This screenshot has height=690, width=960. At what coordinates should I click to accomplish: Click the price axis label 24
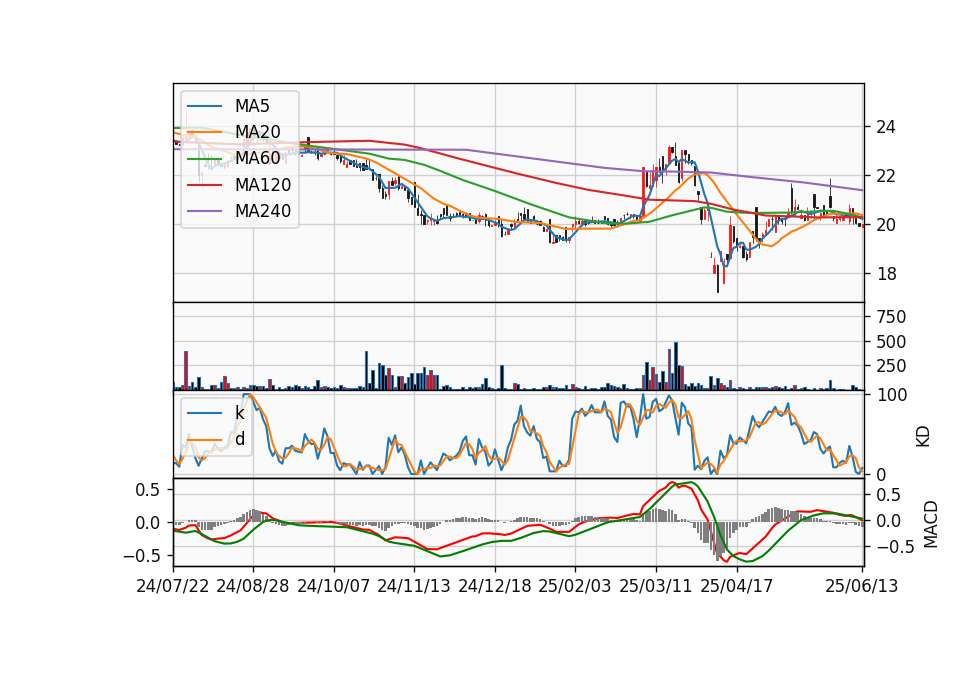point(886,127)
